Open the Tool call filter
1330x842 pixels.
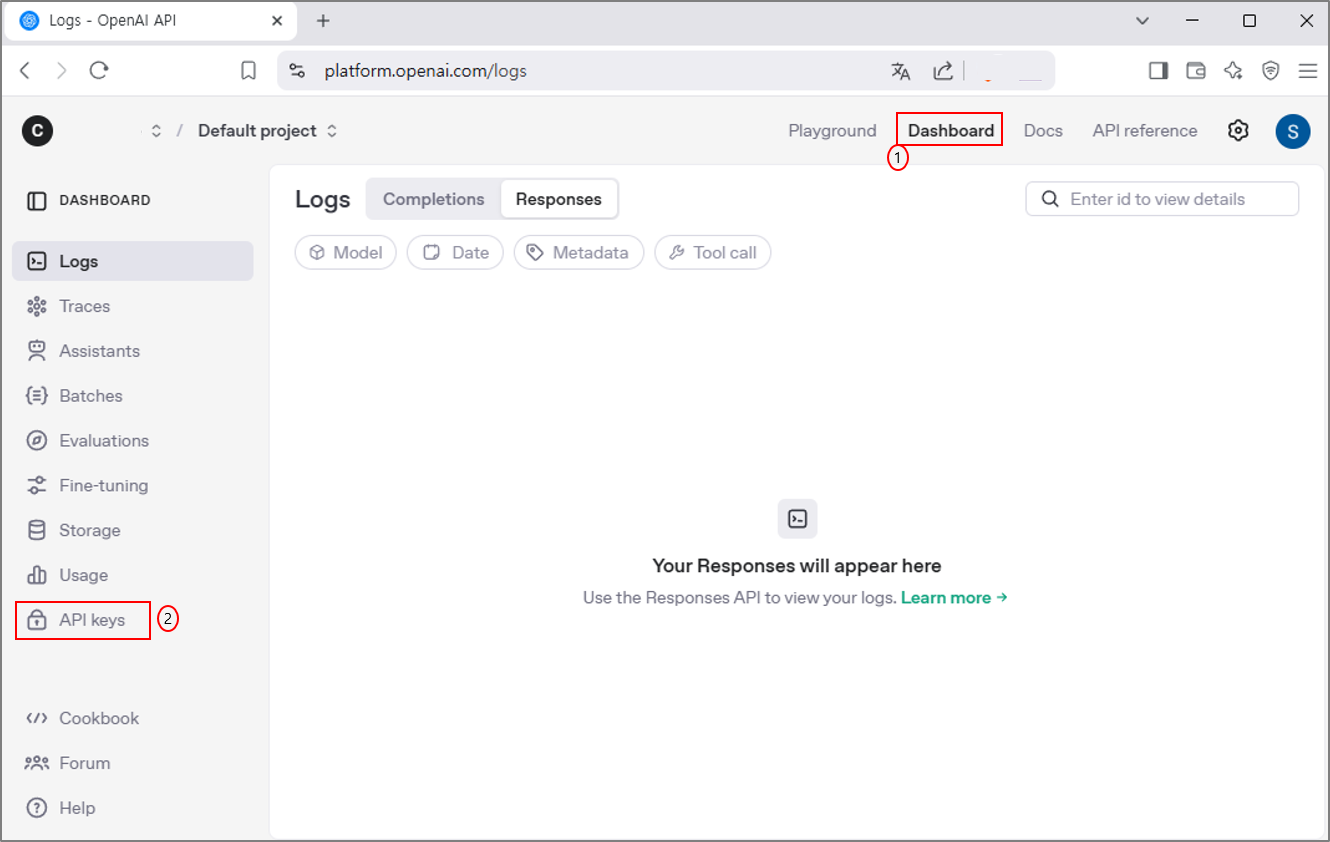click(713, 253)
